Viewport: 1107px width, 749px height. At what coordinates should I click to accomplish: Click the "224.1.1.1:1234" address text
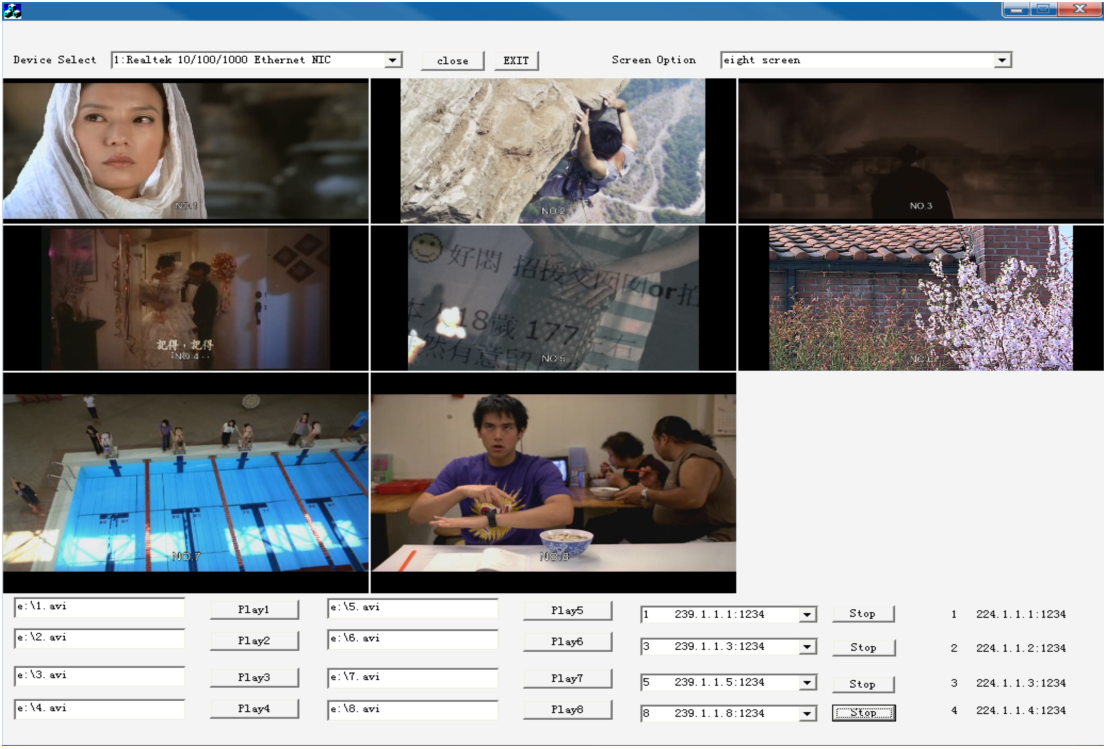[1021, 614]
